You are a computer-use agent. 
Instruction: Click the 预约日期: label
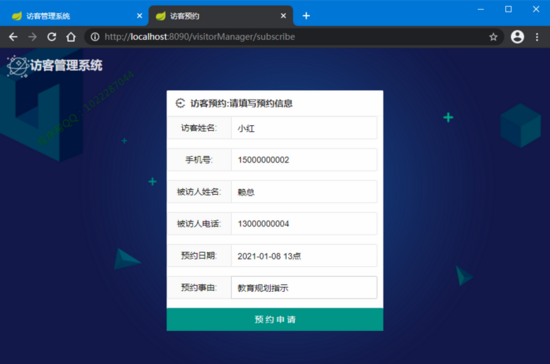(199, 256)
